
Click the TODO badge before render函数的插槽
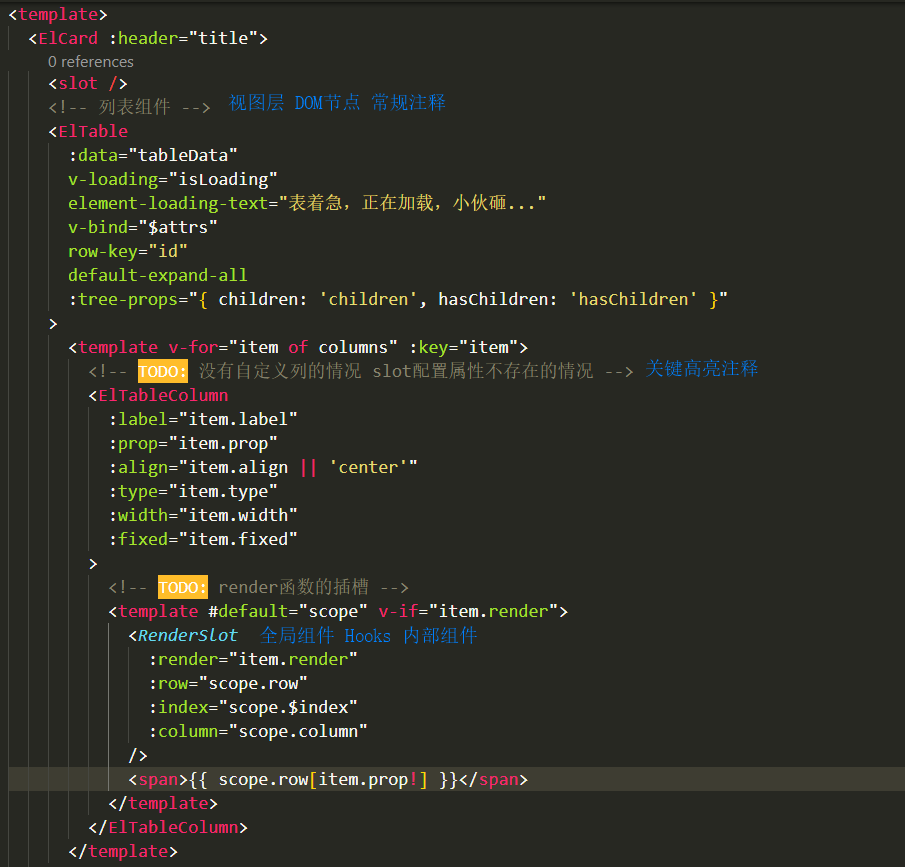(x=182, y=588)
